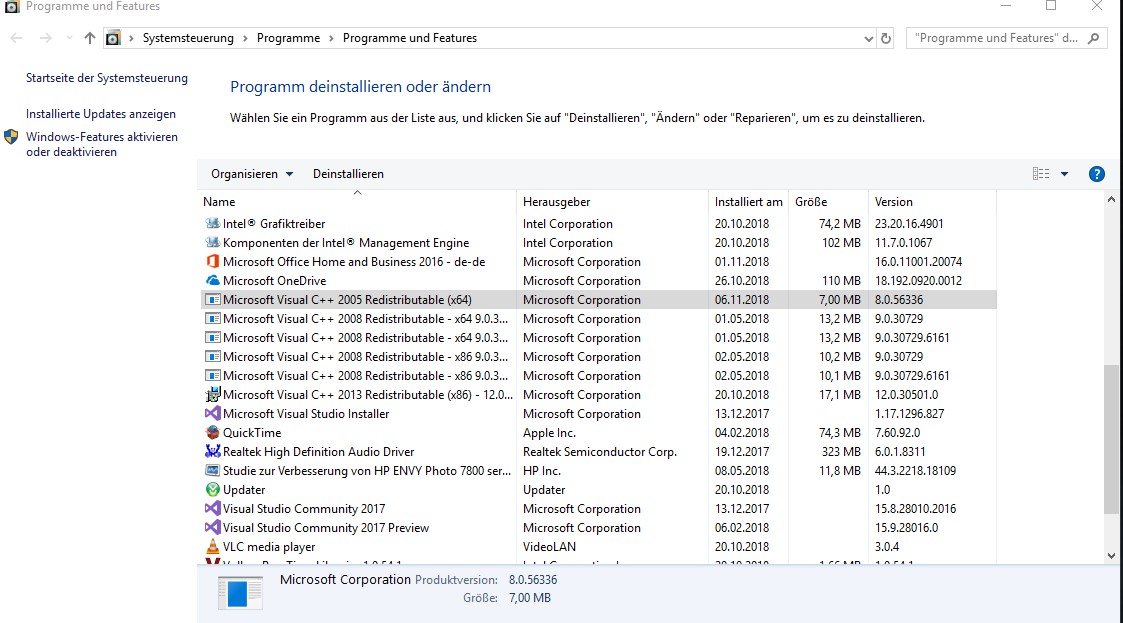Expand the view options dropdown arrow

pos(1064,174)
